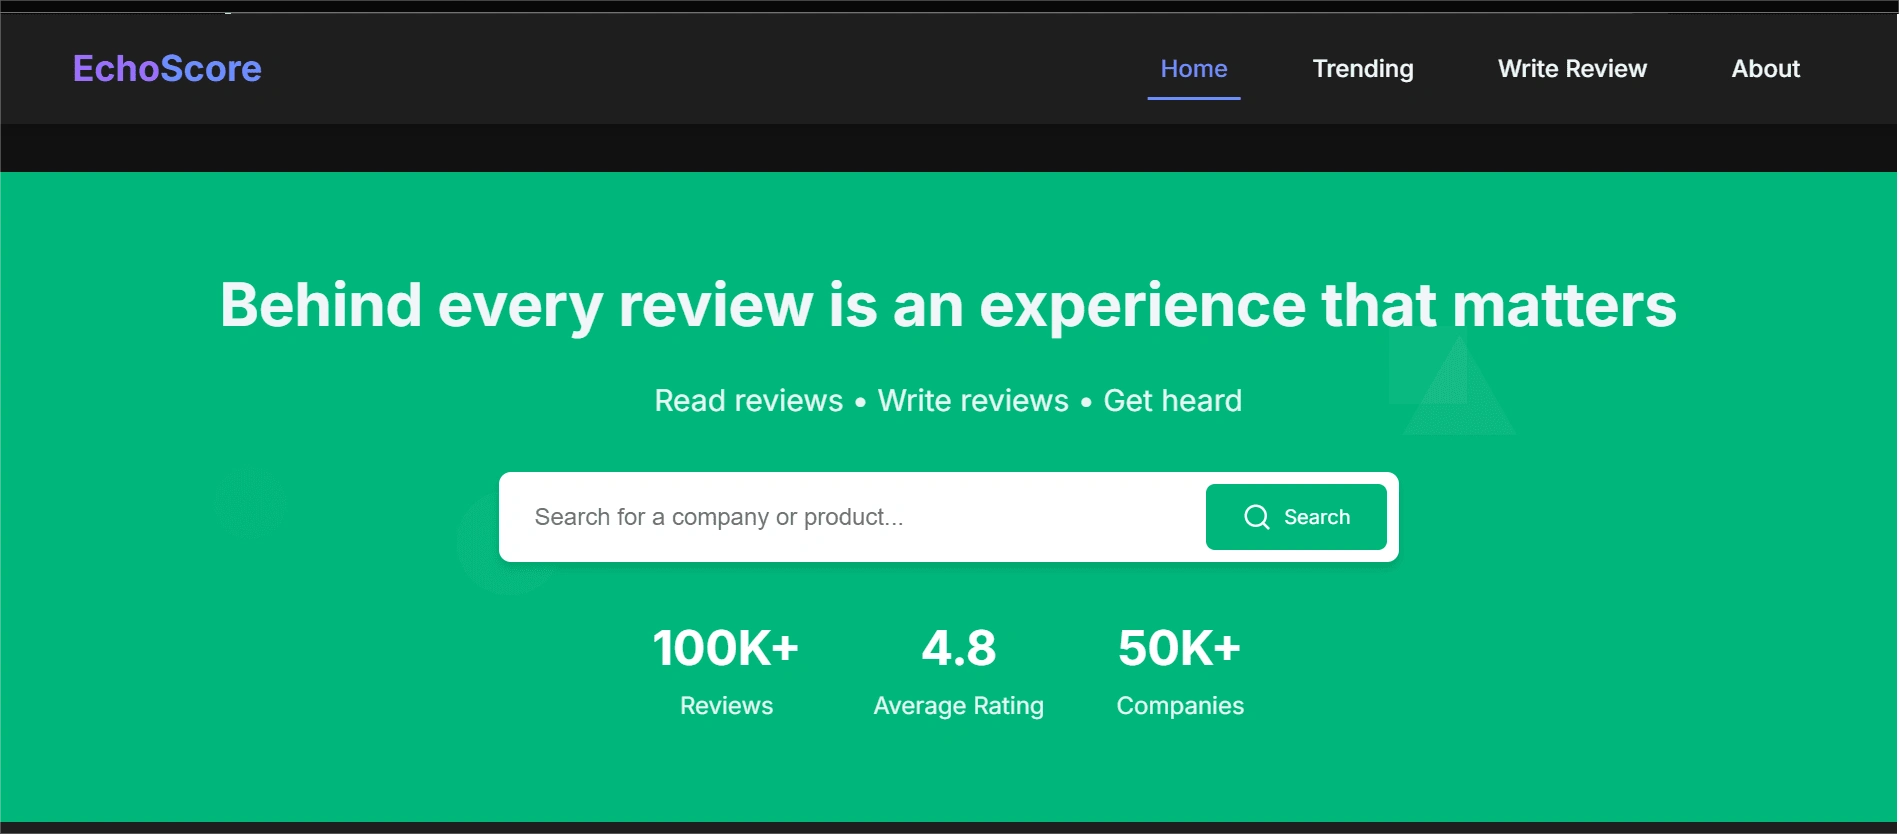Click the Average Rating label

click(x=959, y=706)
